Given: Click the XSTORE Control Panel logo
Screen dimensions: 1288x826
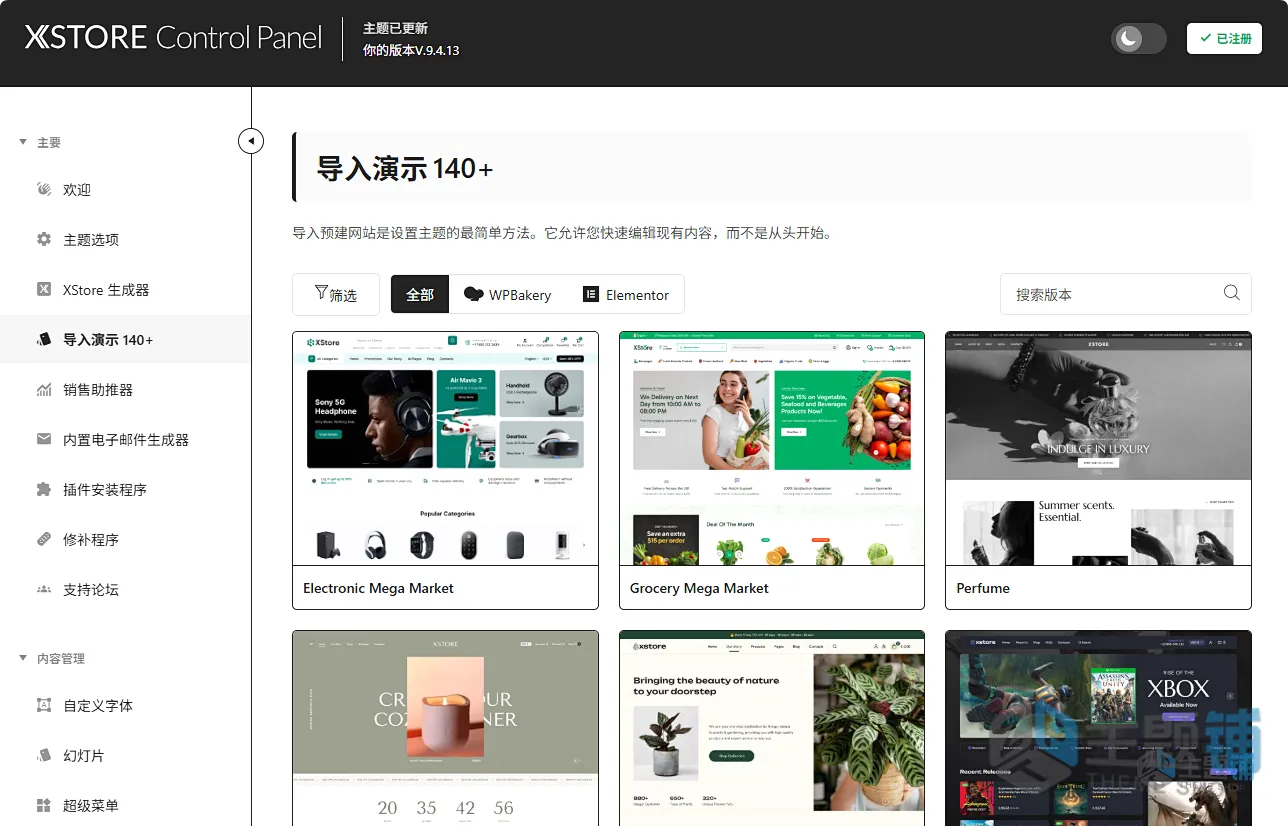Looking at the screenshot, I should 173,38.
